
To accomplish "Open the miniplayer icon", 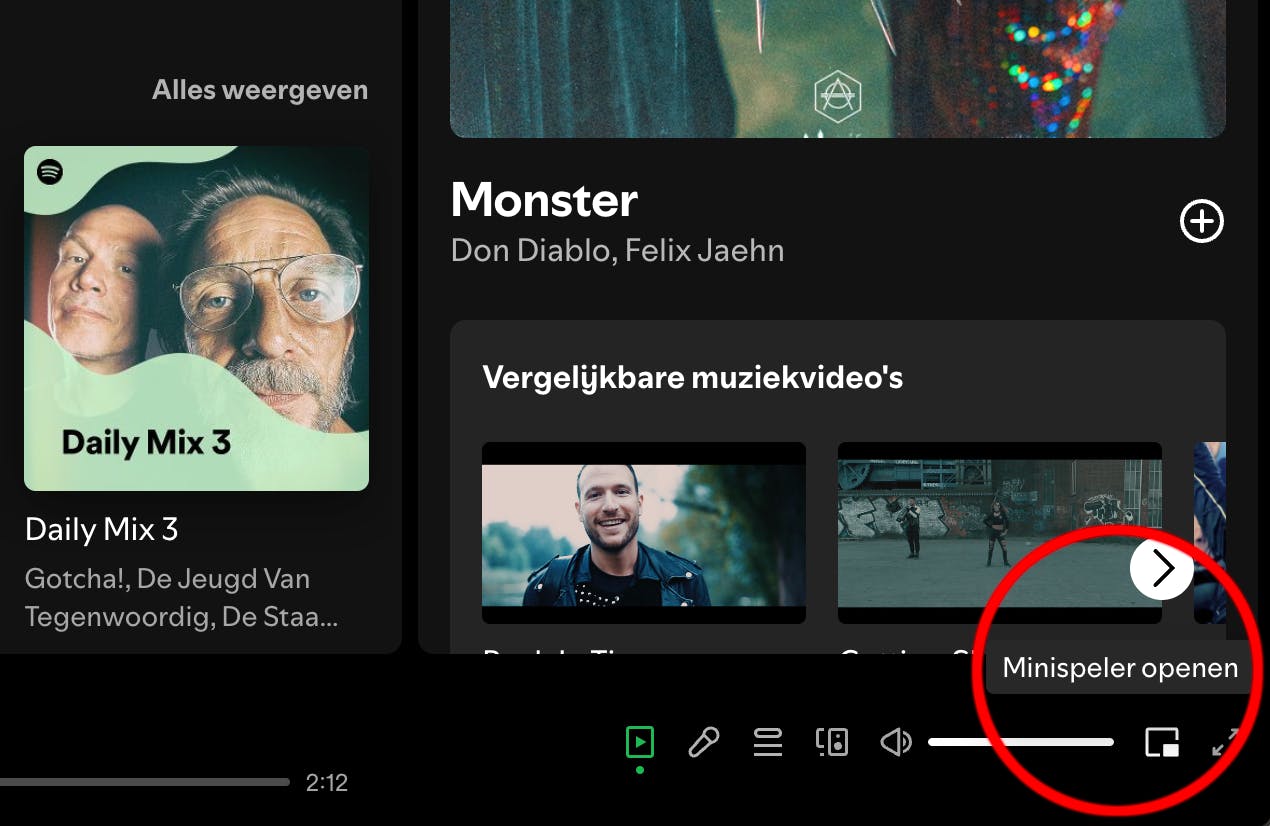I will [x=1162, y=742].
